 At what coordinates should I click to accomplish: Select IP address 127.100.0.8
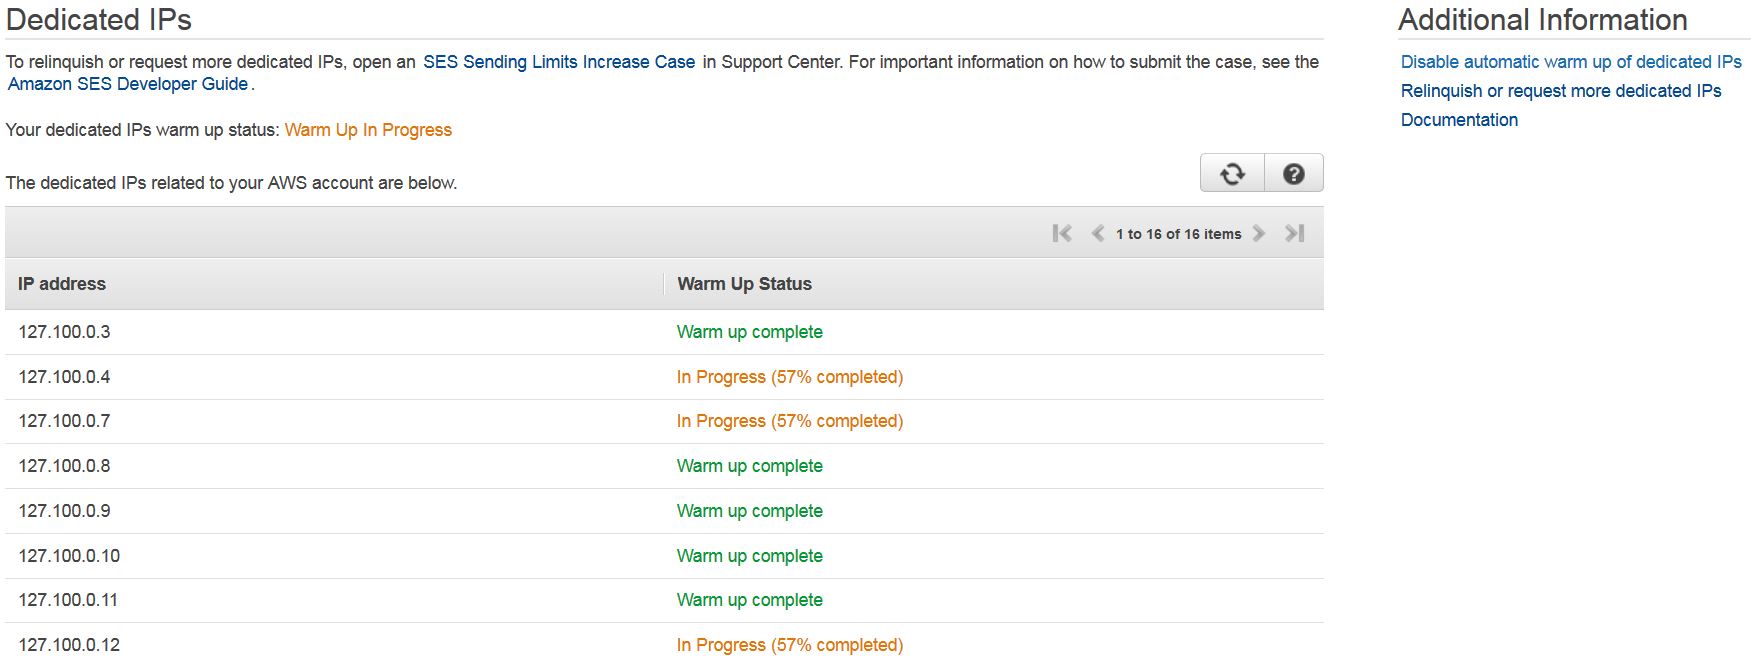(x=64, y=466)
